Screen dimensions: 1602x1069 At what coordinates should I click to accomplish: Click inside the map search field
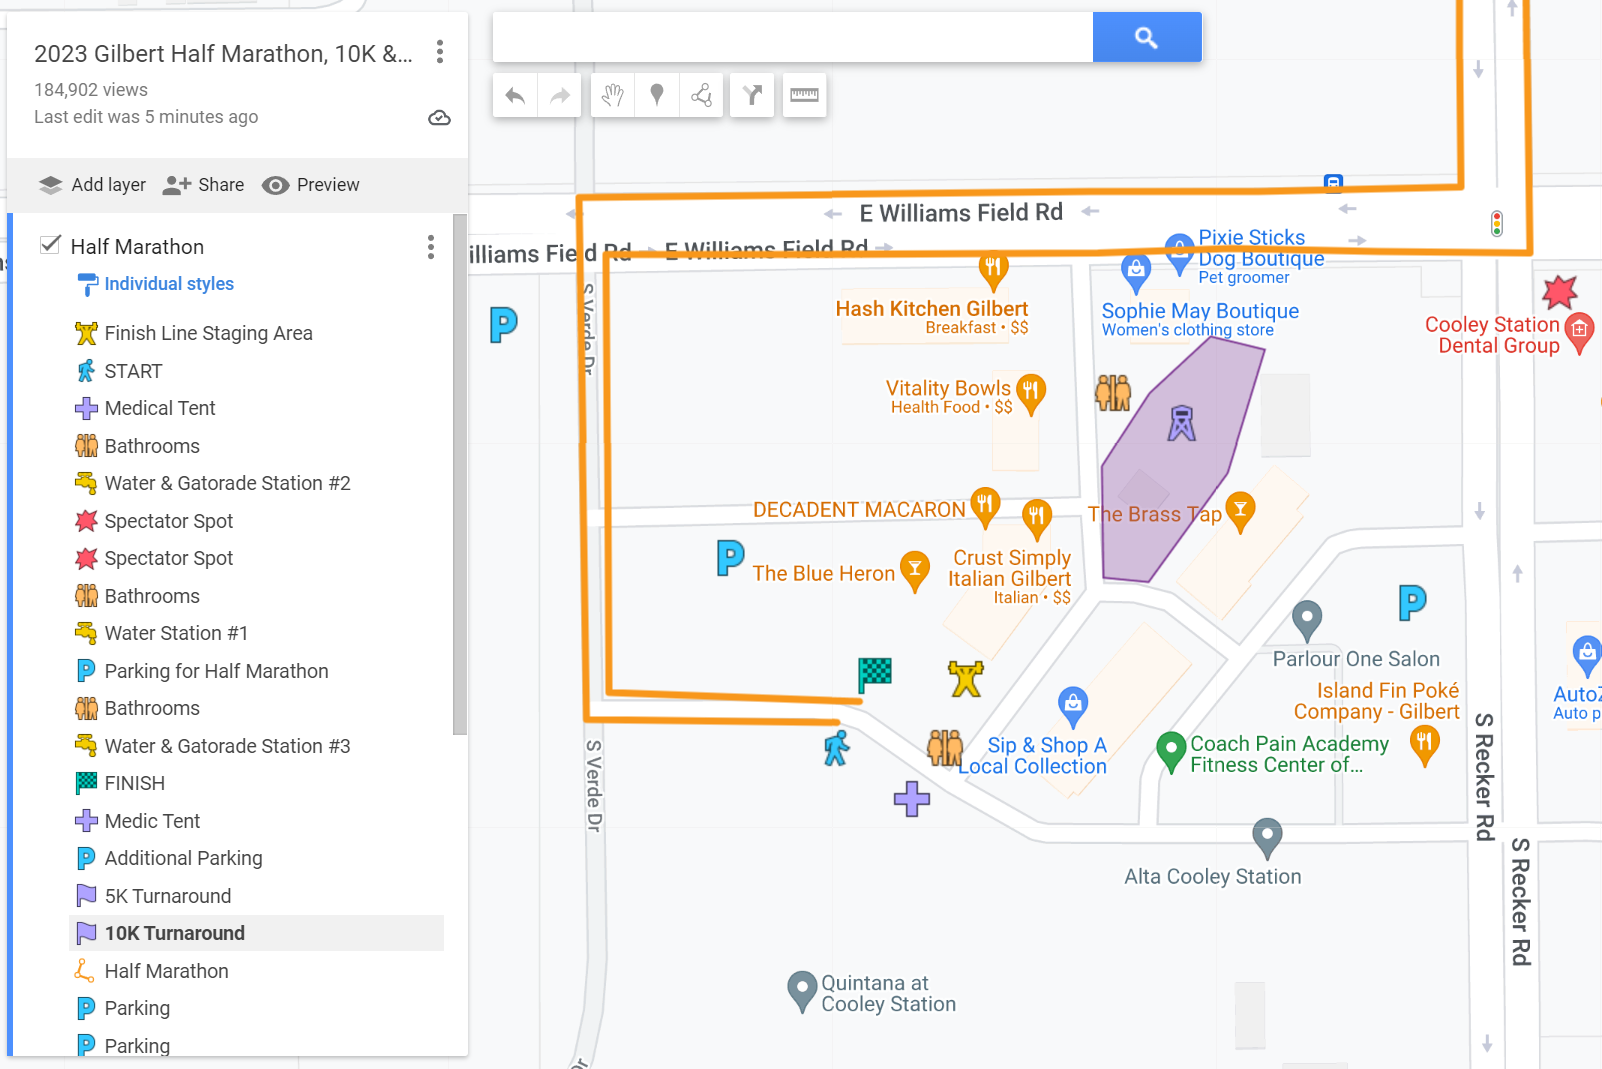[x=792, y=37]
